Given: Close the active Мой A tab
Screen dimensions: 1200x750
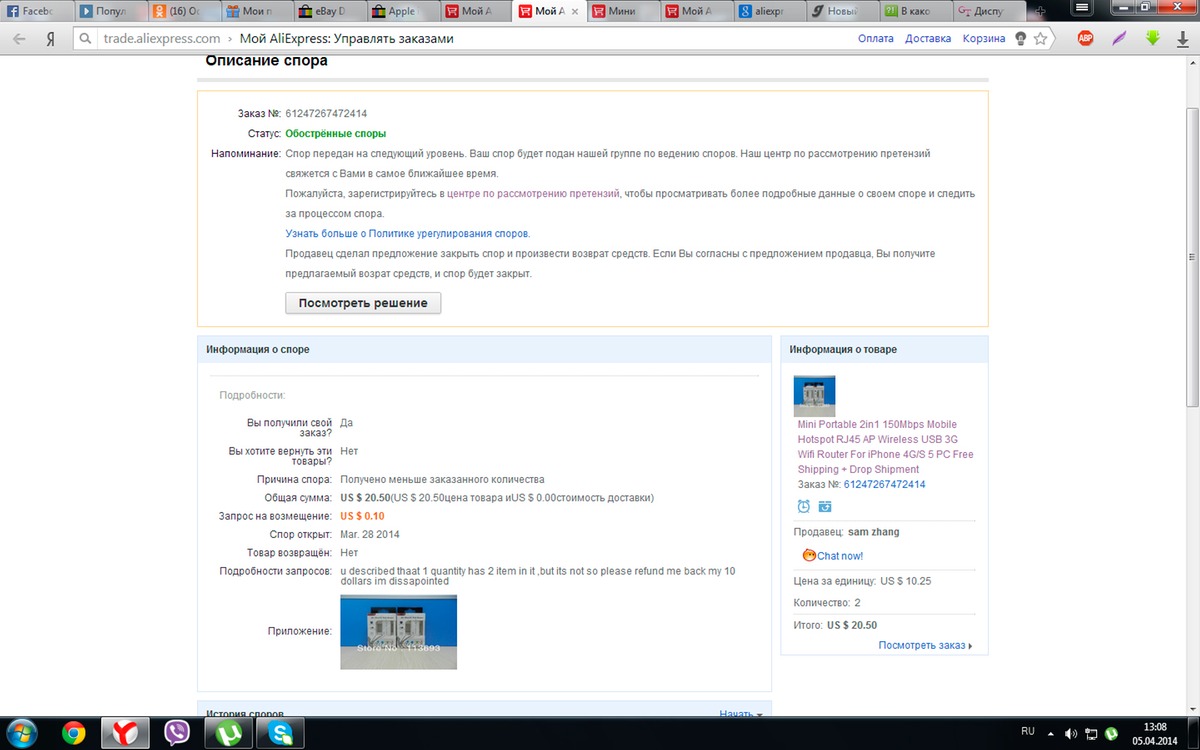Looking at the screenshot, I should (574, 12).
